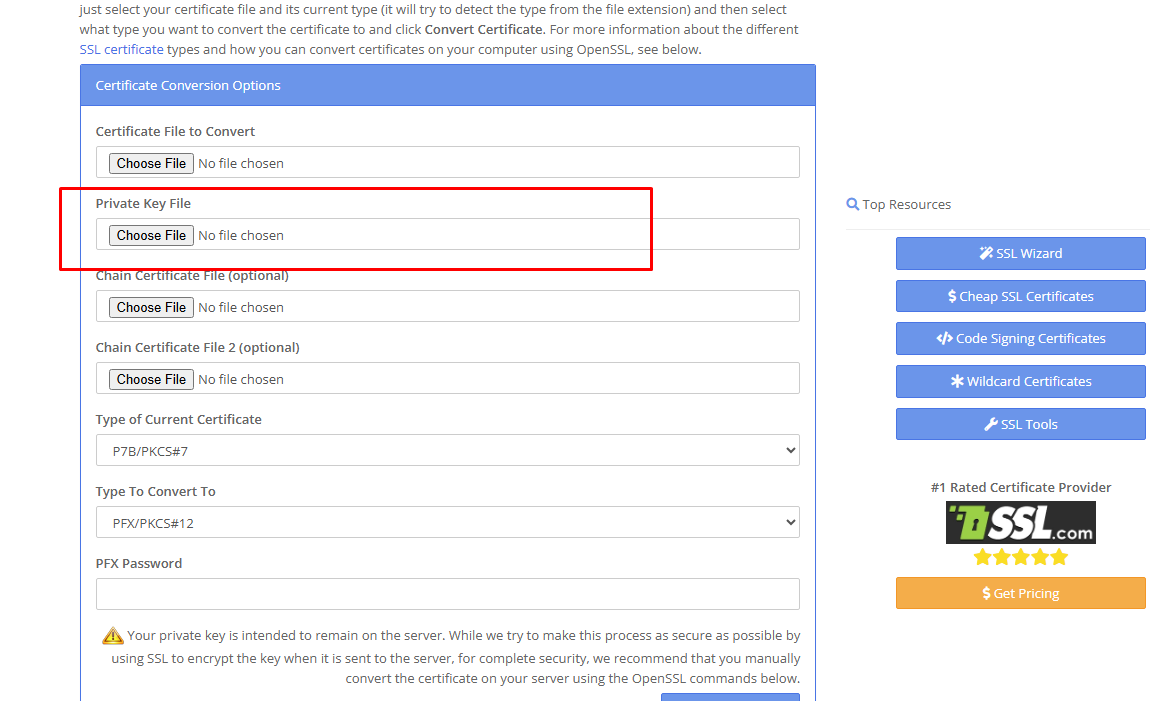This screenshot has width=1150, height=701.
Task: Open the SSL Tools button
Action: (1020, 424)
